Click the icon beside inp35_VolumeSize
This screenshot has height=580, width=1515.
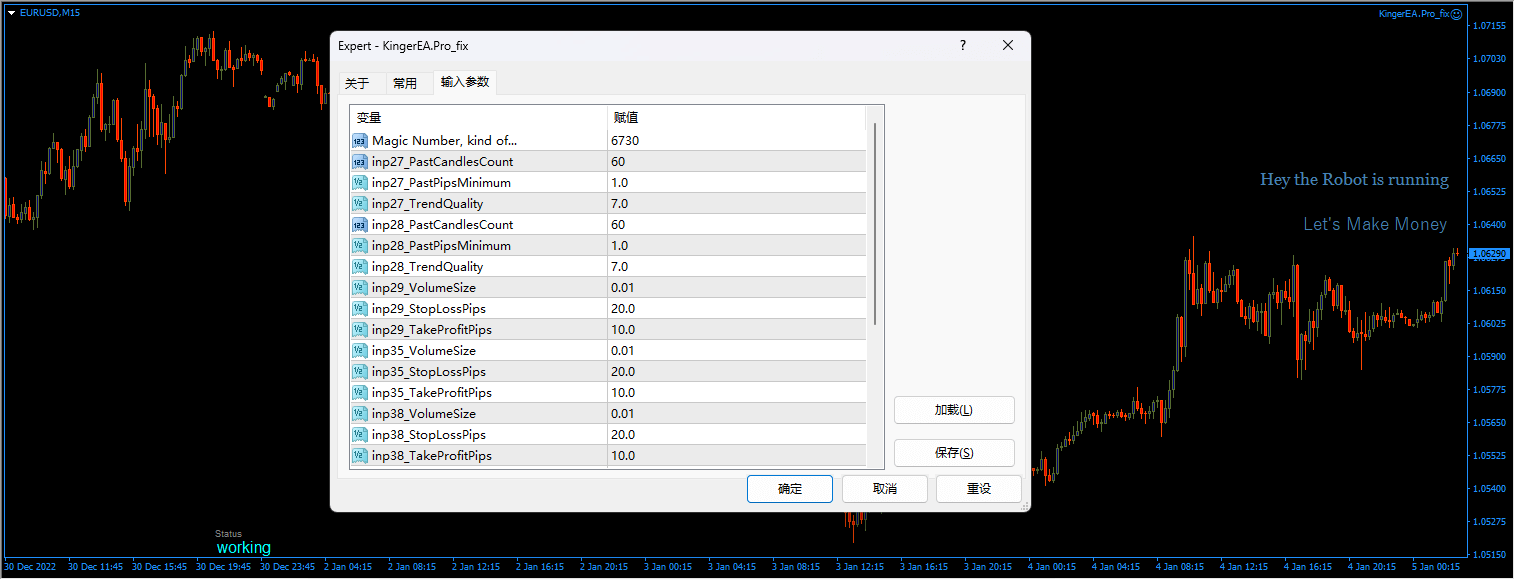tap(360, 351)
